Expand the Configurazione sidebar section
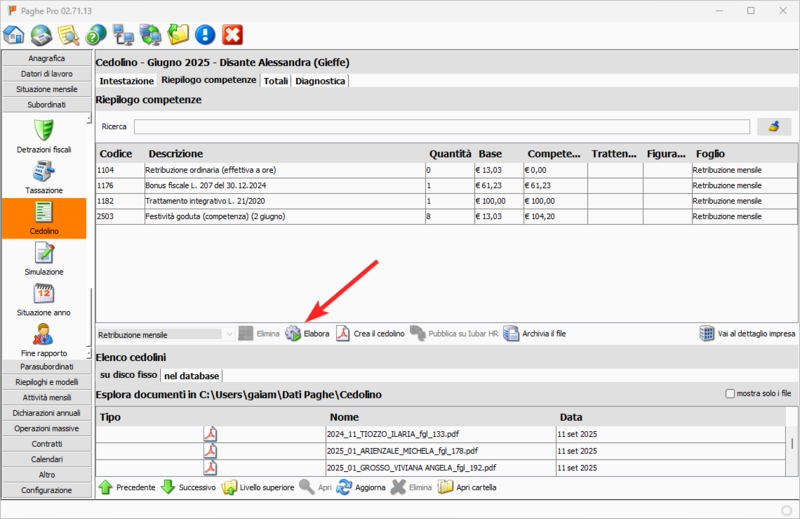 pyautogui.click(x=47, y=490)
